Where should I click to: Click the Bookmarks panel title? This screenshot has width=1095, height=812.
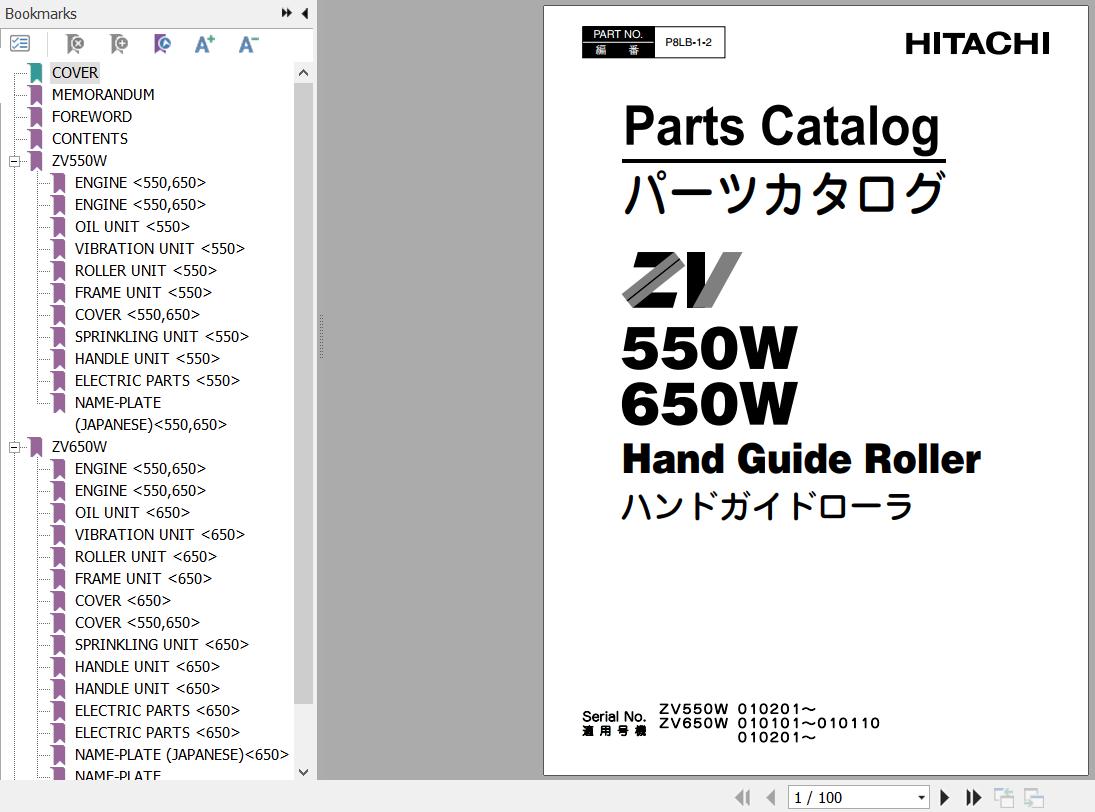tap(41, 13)
